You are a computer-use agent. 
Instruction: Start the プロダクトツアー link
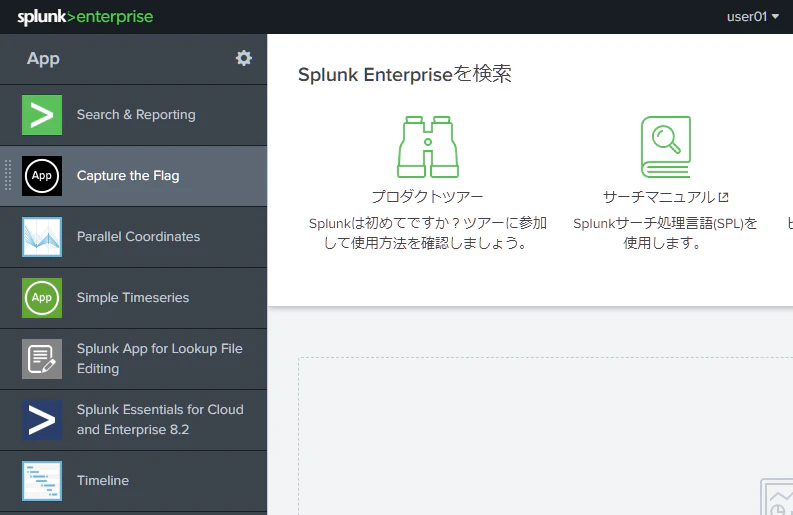pyautogui.click(x=428, y=196)
